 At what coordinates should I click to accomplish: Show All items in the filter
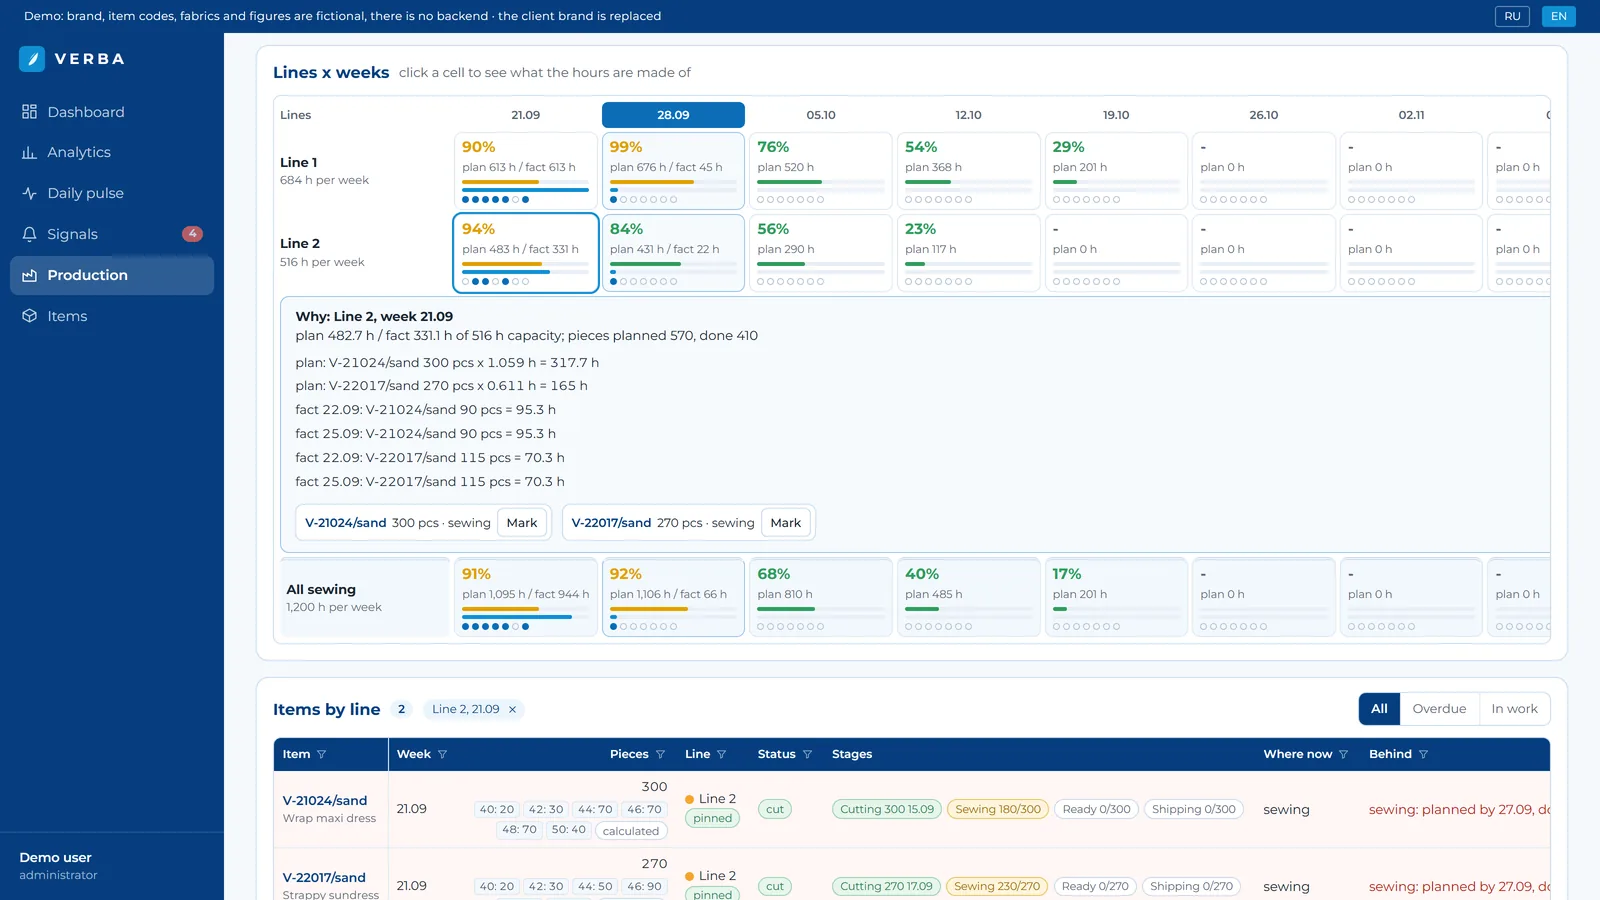click(x=1379, y=709)
